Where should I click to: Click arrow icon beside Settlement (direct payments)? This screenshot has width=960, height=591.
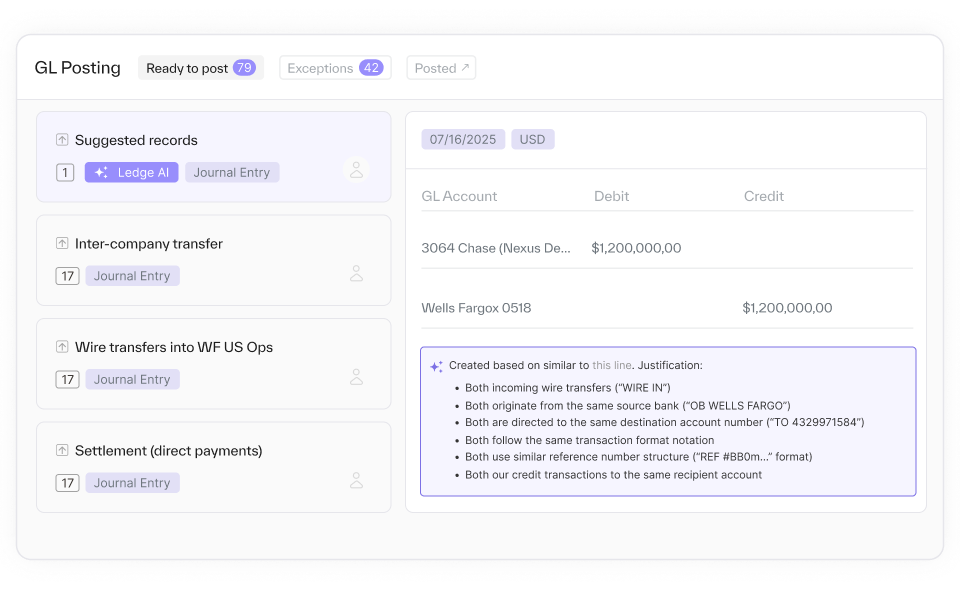tap(62, 451)
